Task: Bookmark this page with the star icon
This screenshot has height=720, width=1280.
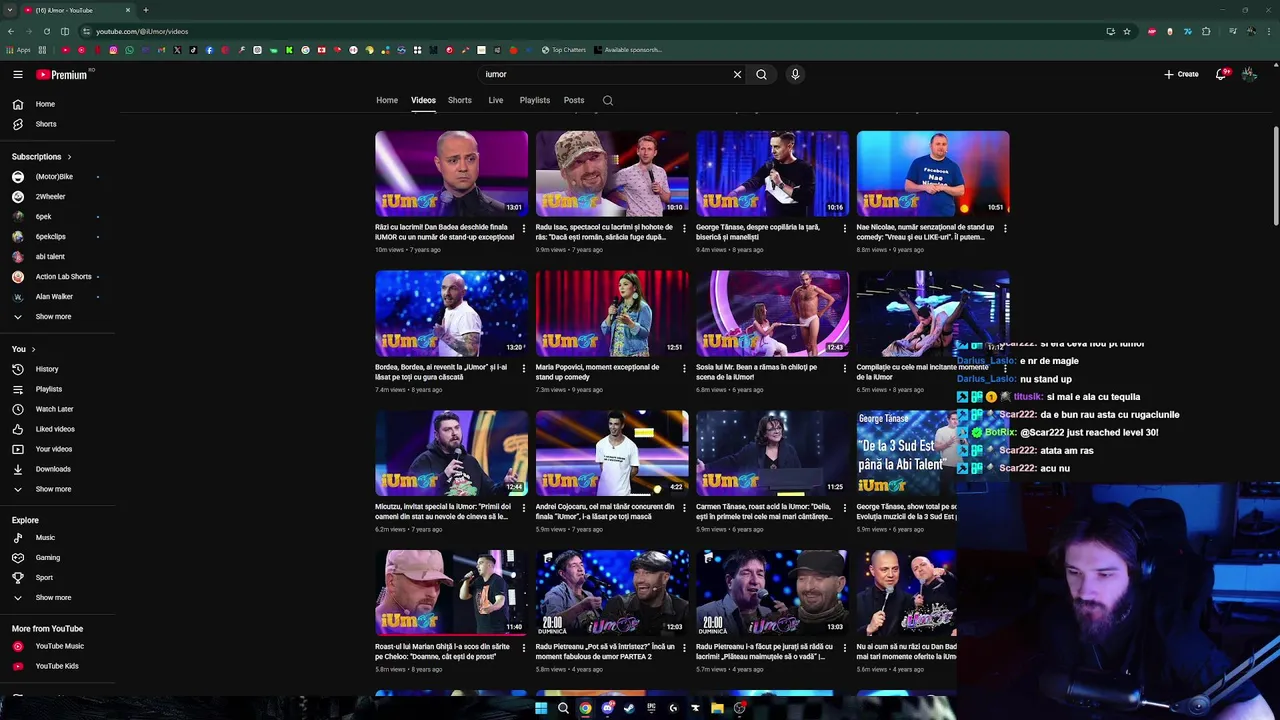Action: (1127, 31)
